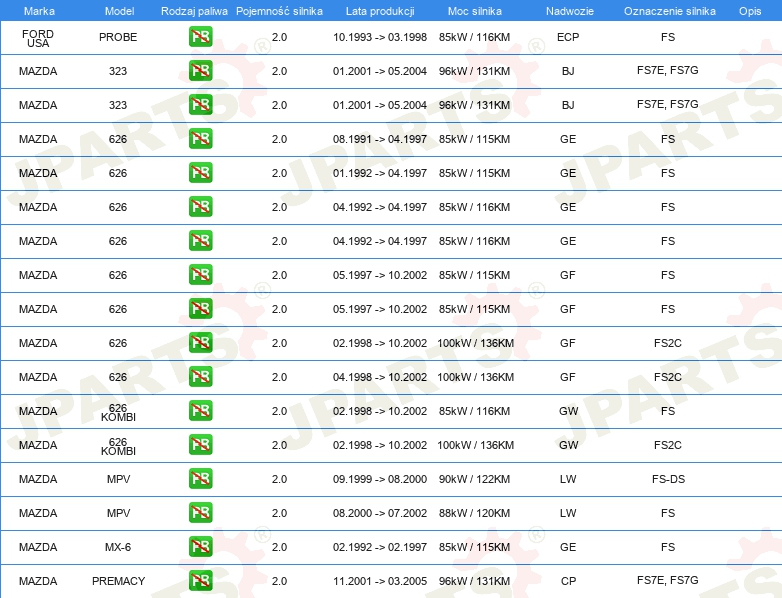
Task: Click the fuel icon in the MPV 120KM row
Action: click(x=200, y=512)
